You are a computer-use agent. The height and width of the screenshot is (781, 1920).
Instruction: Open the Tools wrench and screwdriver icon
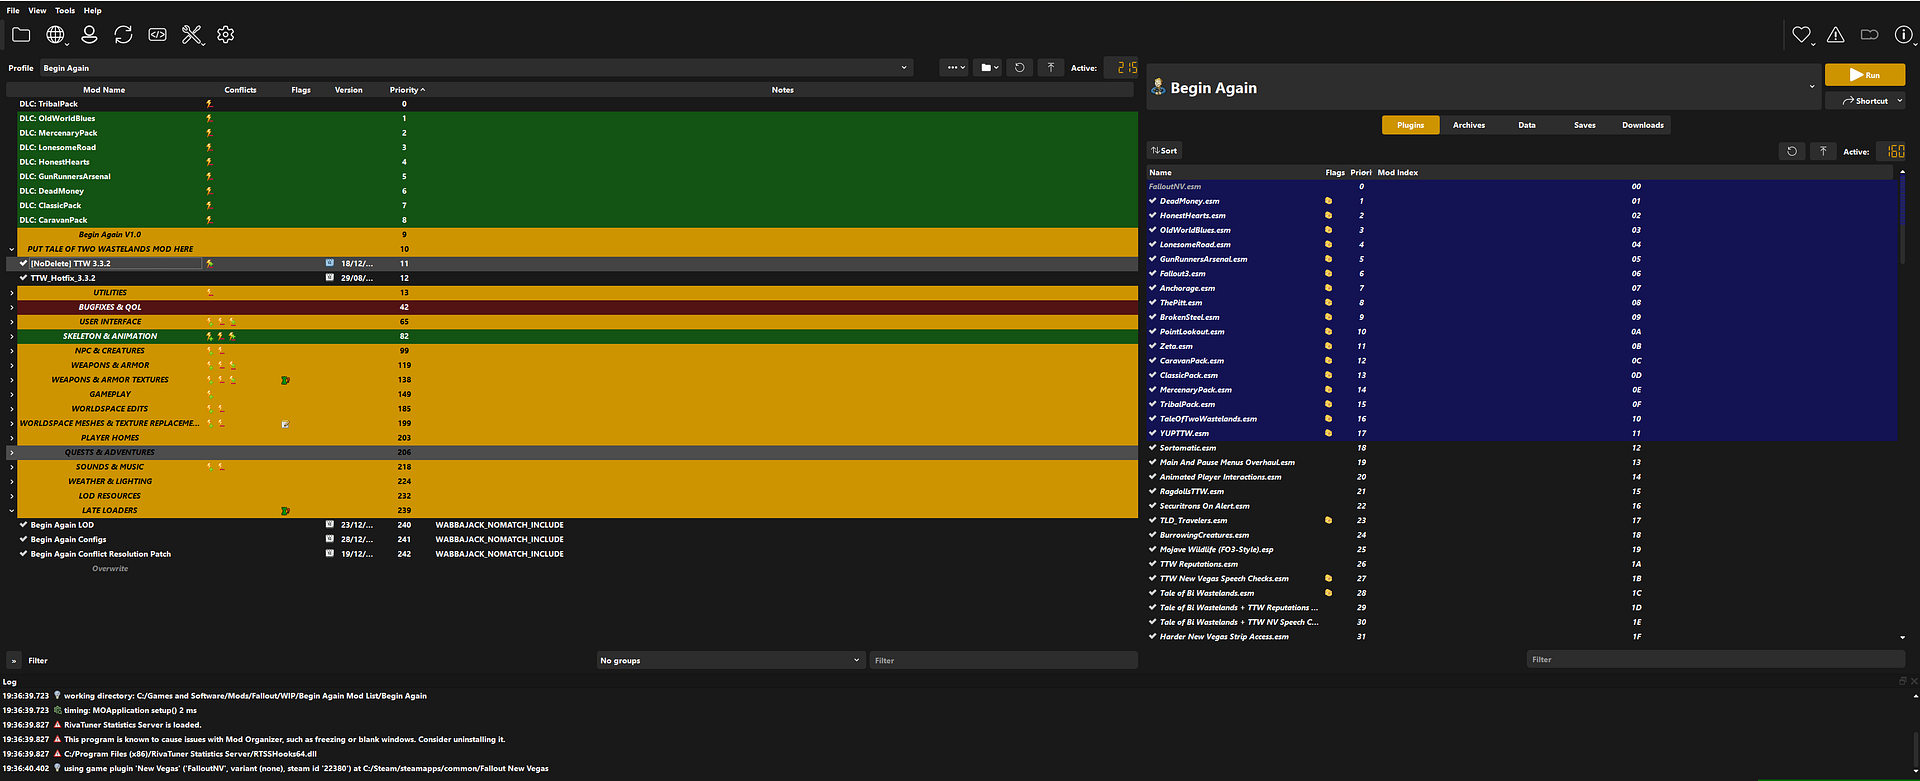tap(192, 35)
